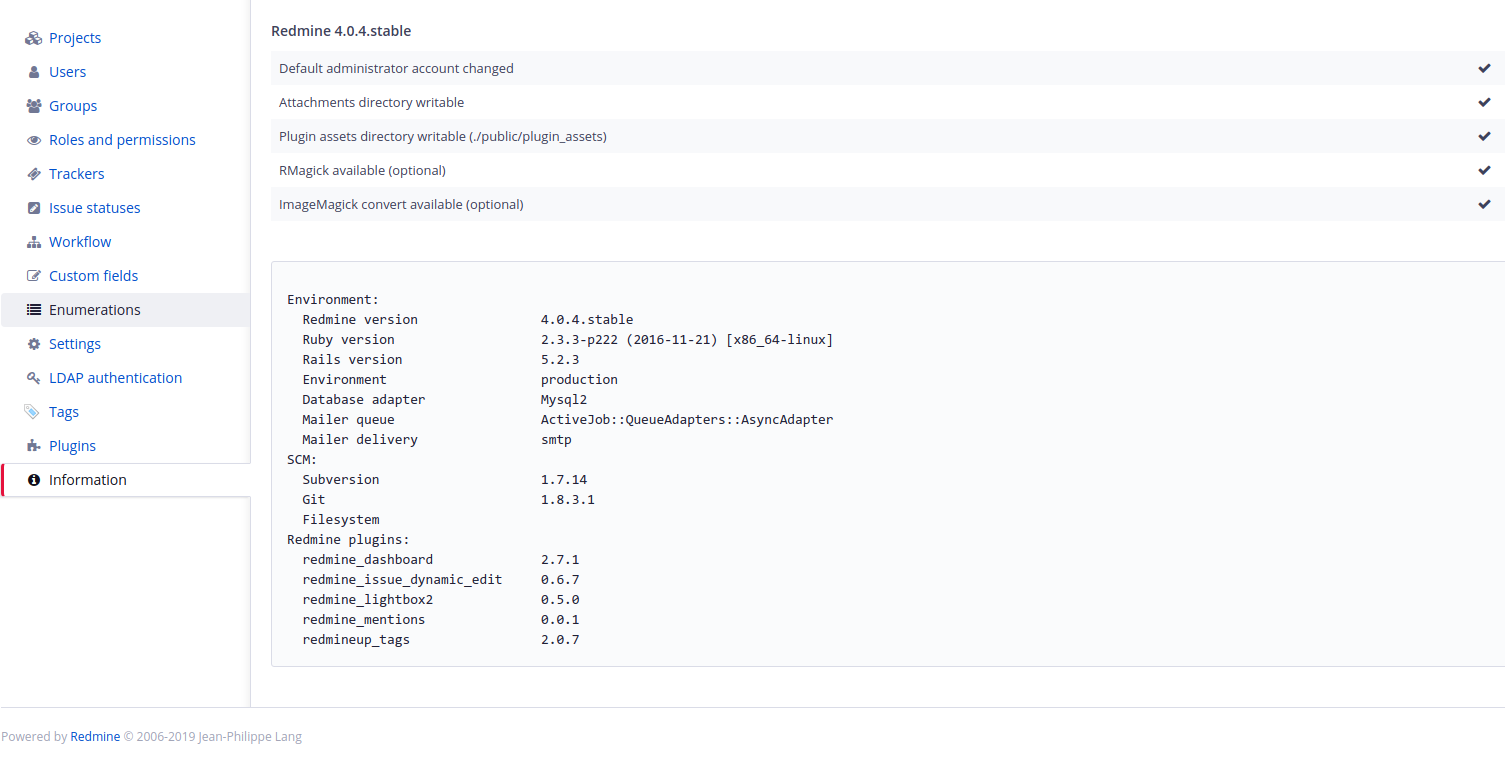Click the redmineup_tags plugin entry
Image resolution: width=1505 pixels, height=768 pixels.
click(x=356, y=640)
